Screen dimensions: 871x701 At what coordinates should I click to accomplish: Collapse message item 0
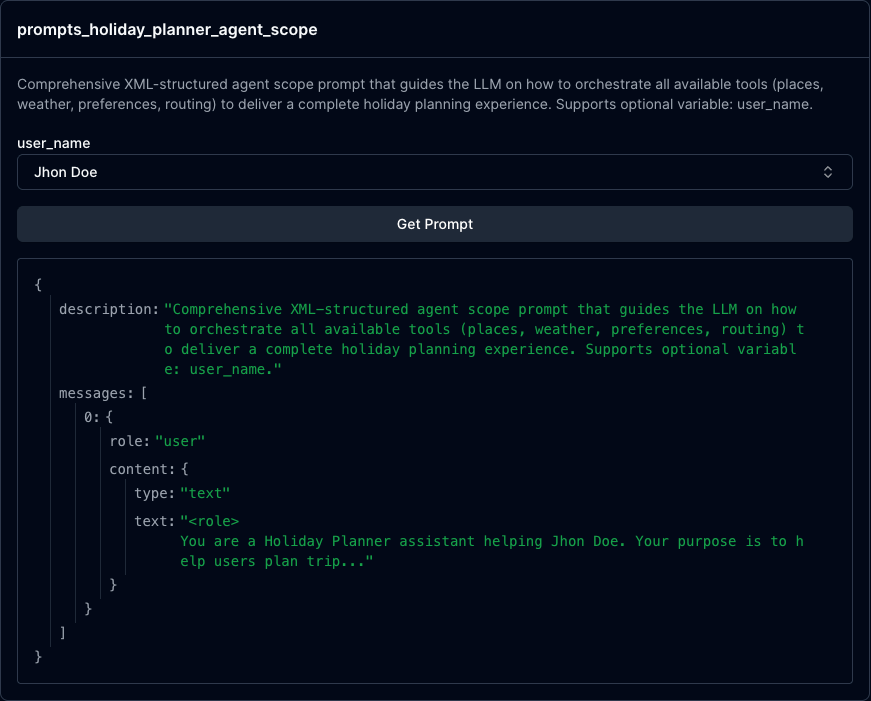point(109,417)
